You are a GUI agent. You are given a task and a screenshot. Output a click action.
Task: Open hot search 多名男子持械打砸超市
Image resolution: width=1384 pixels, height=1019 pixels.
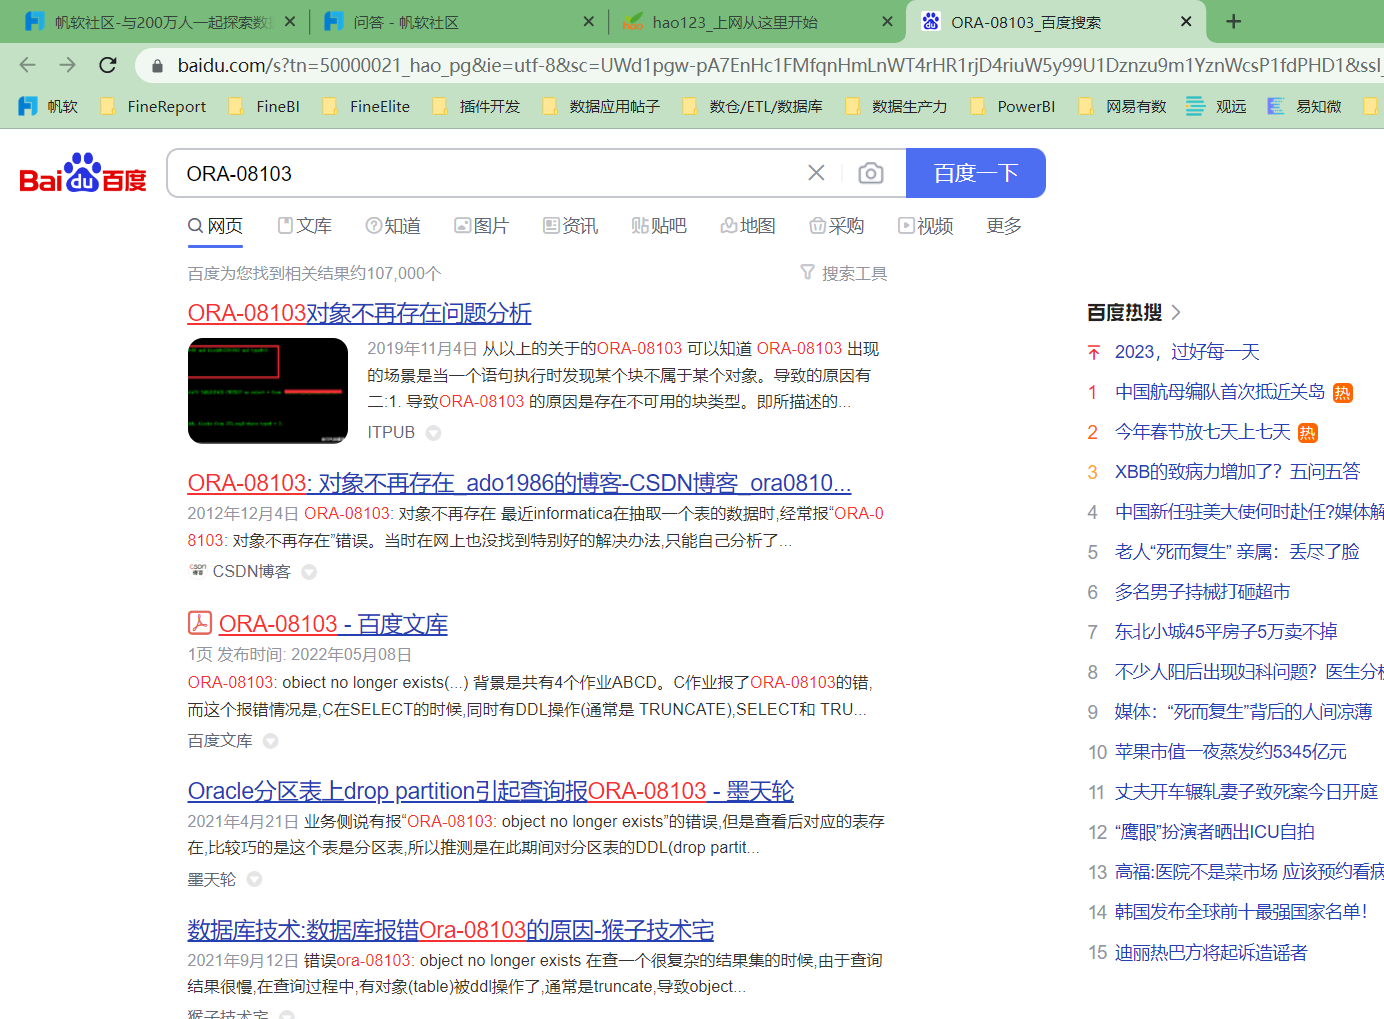point(1203,592)
